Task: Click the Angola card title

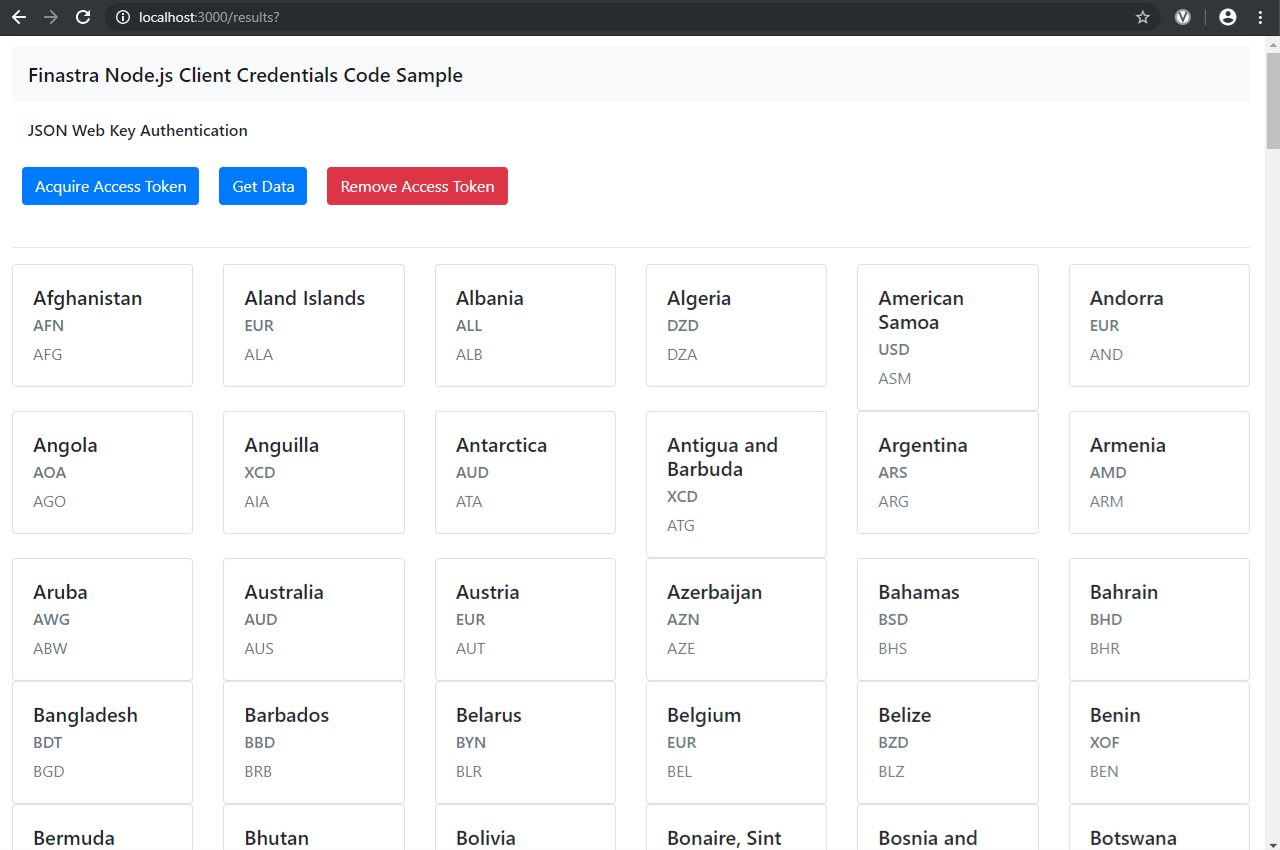Action: tap(65, 445)
